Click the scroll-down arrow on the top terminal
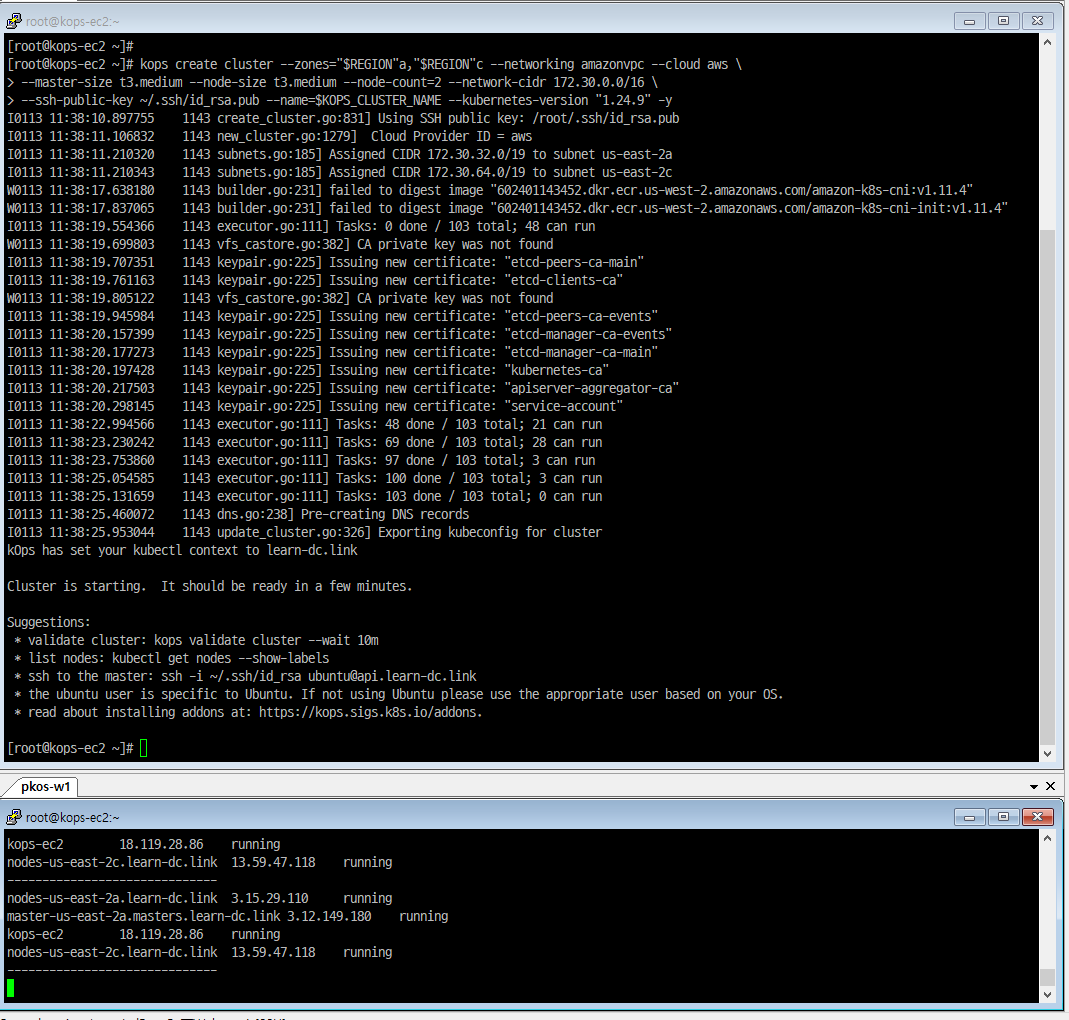The height and width of the screenshot is (1020, 1069). pos(1049,754)
